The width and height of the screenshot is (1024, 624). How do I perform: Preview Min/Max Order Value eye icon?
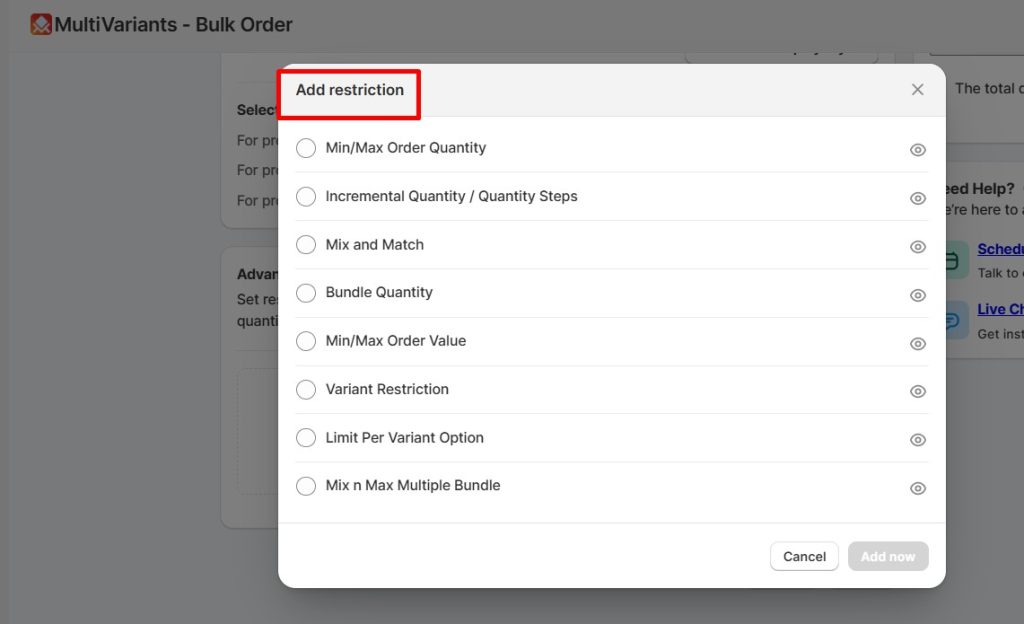tap(917, 343)
